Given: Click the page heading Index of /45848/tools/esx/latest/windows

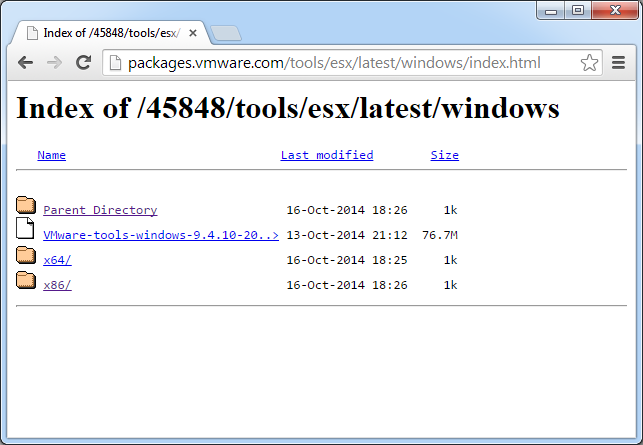Looking at the screenshot, I should tap(287, 108).
